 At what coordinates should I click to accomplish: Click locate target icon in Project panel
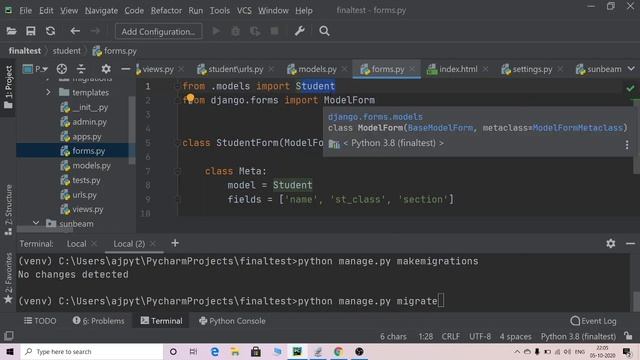click(x=62, y=69)
